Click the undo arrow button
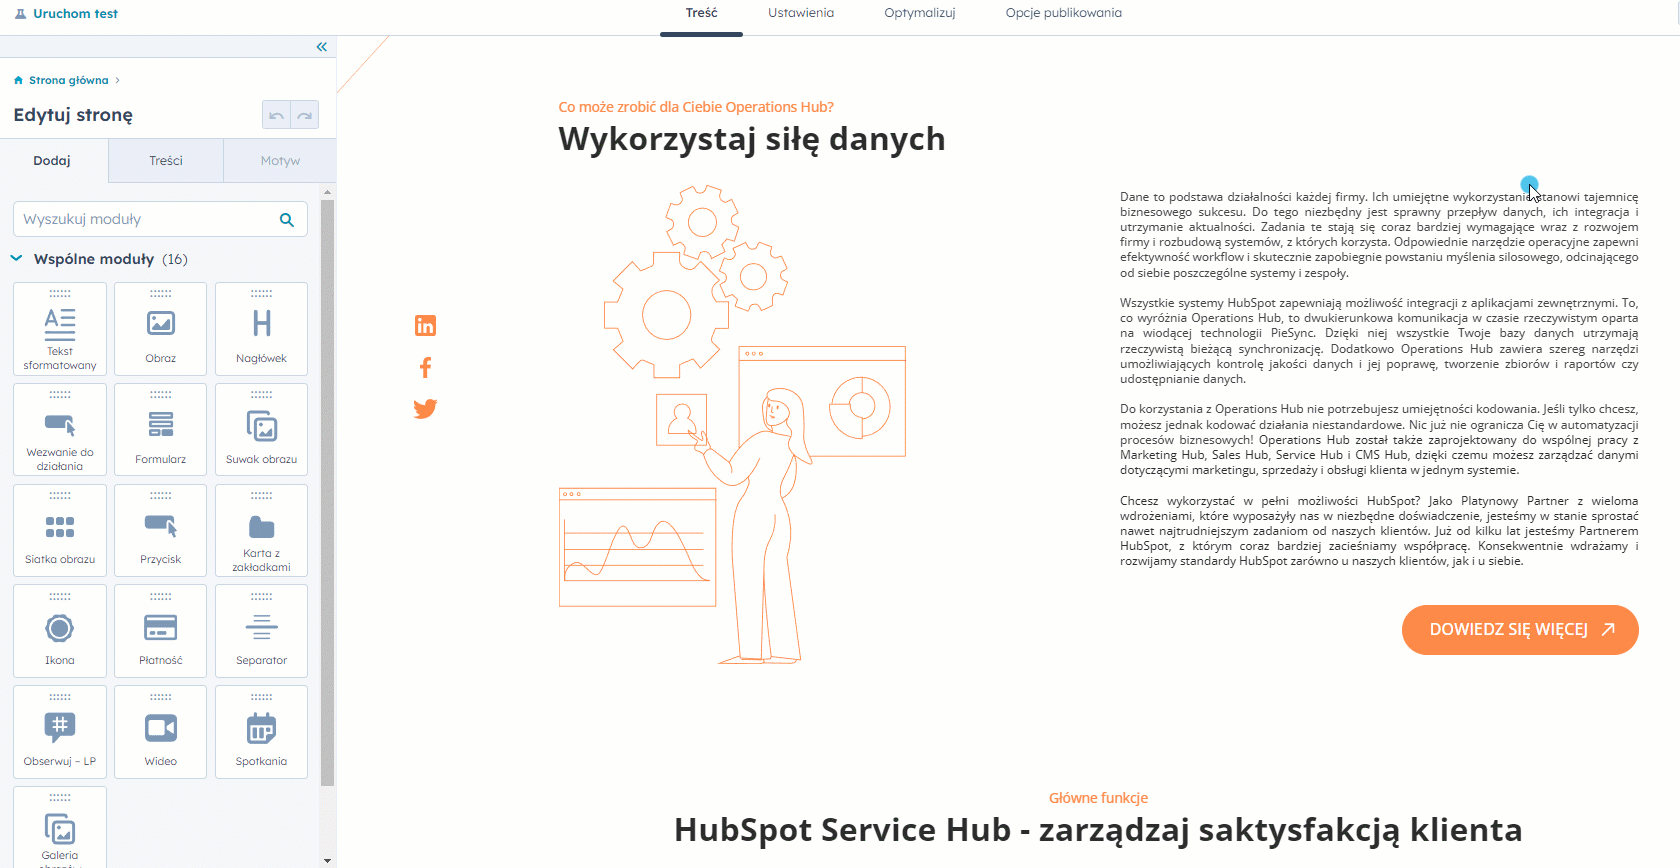1680x868 pixels. tap(276, 115)
